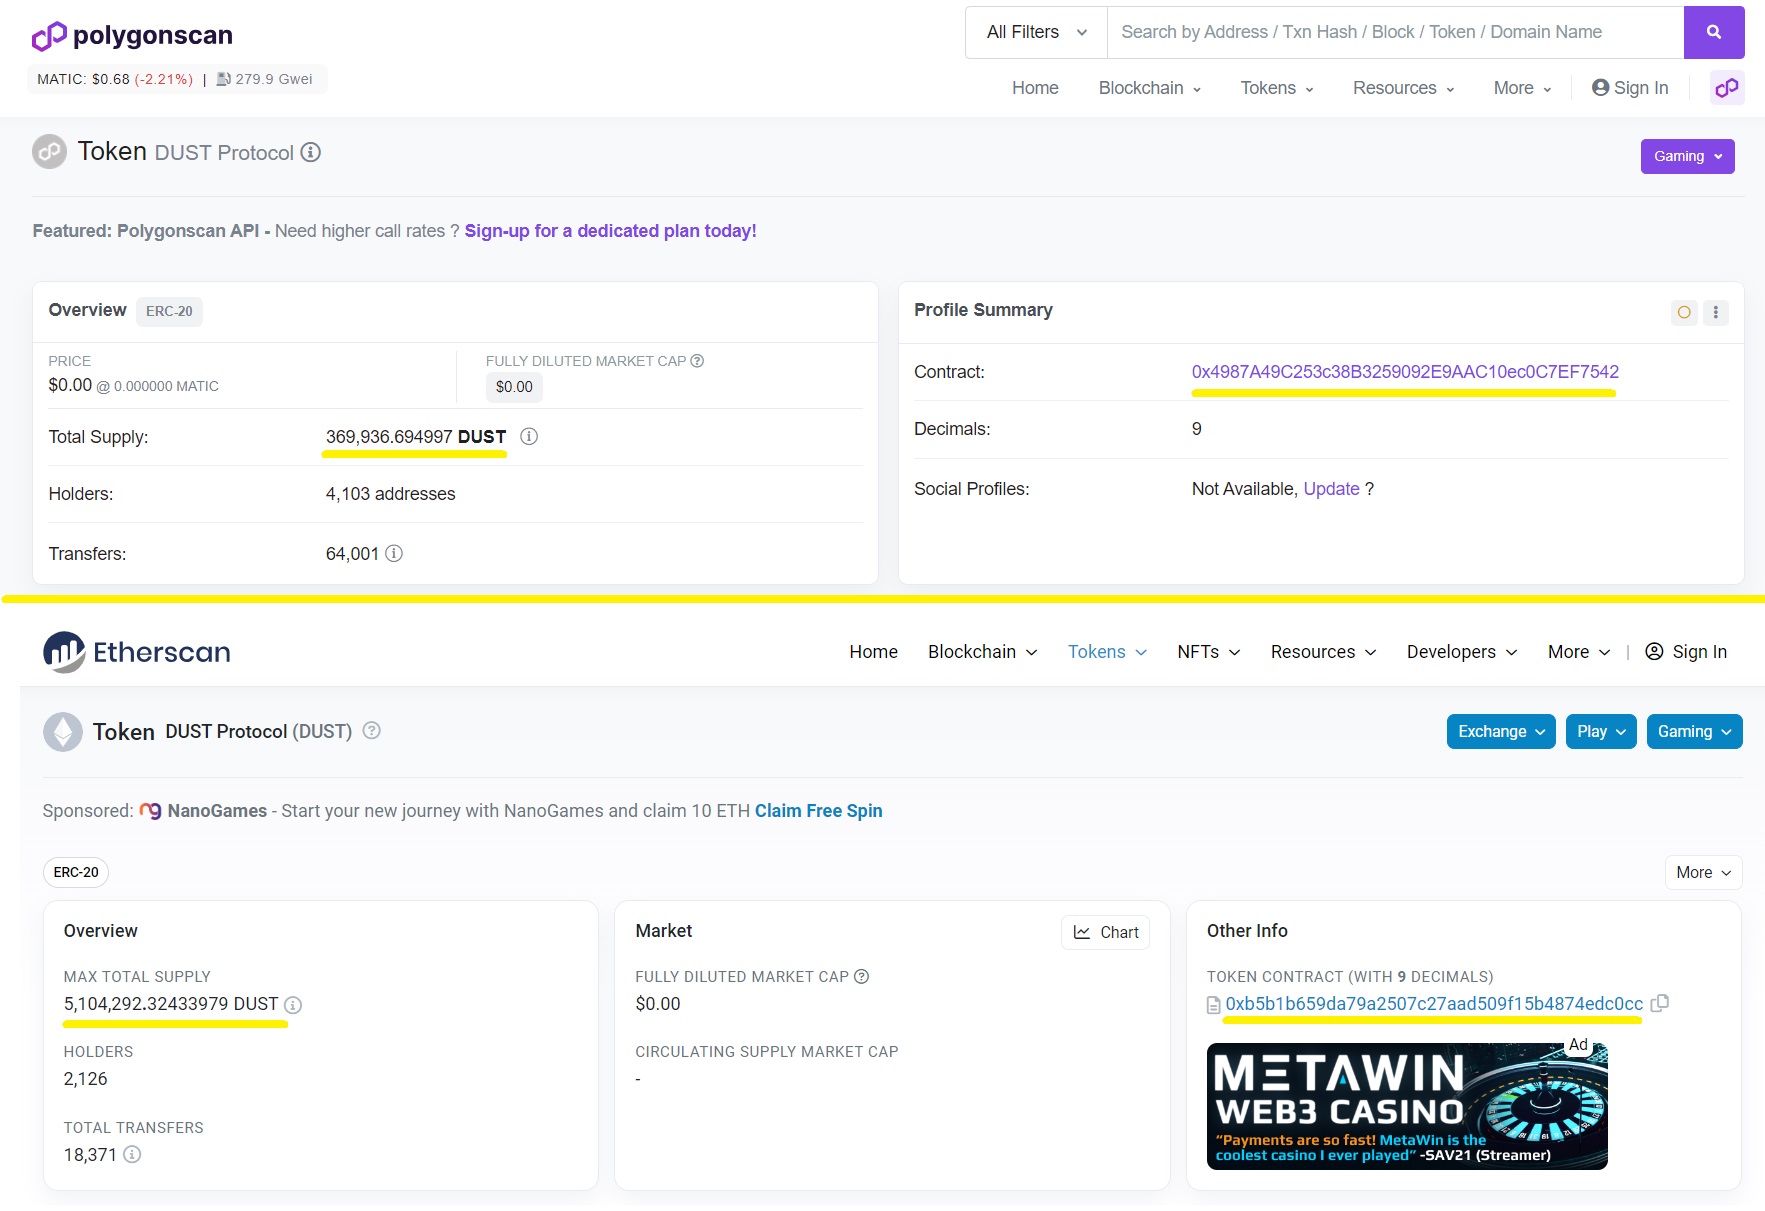Click the help icon beside Etherscan Fully Diluted Market Cap
Screen dimensions: 1765x1211
[862, 976]
